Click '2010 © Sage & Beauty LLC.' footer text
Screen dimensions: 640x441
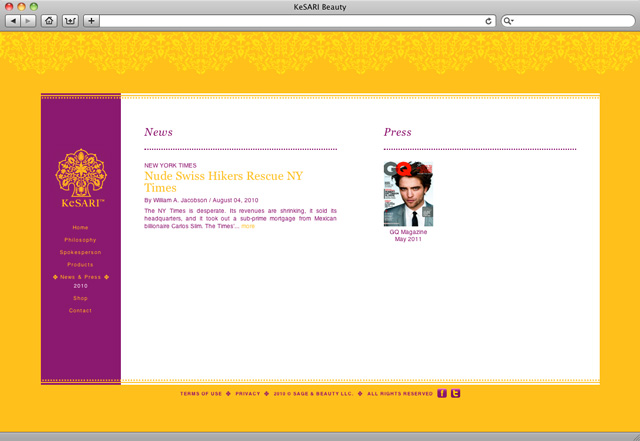tap(313, 394)
